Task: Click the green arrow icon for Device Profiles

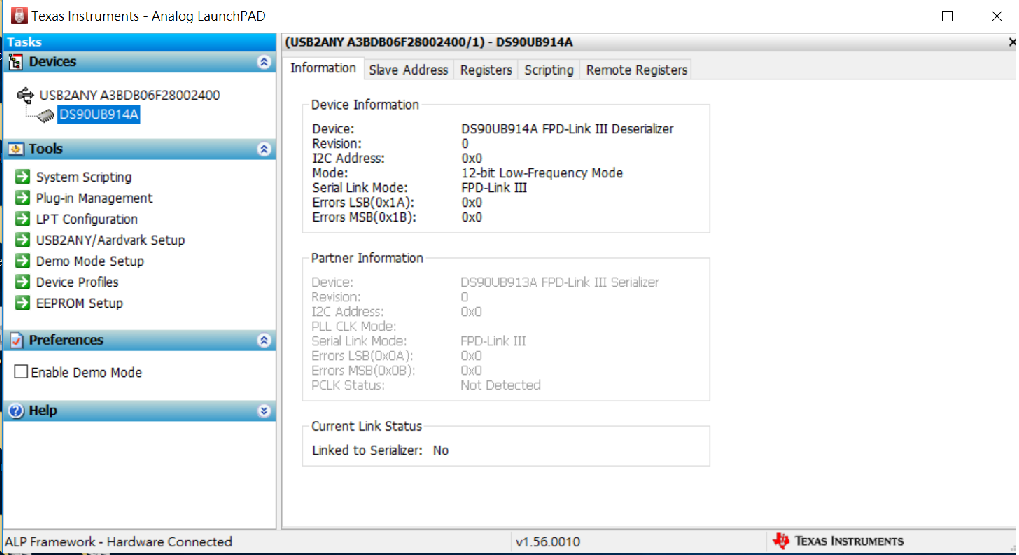Action: click(x=23, y=282)
